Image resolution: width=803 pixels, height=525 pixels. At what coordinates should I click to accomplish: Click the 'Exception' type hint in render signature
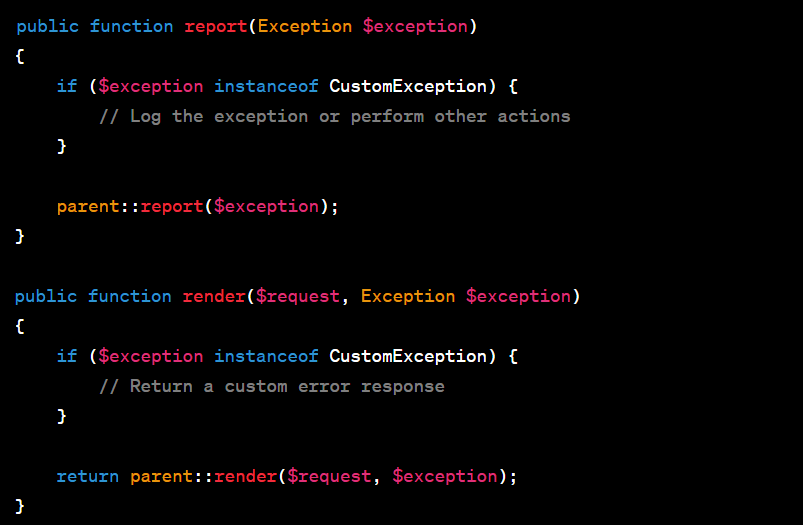pos(408,297)
